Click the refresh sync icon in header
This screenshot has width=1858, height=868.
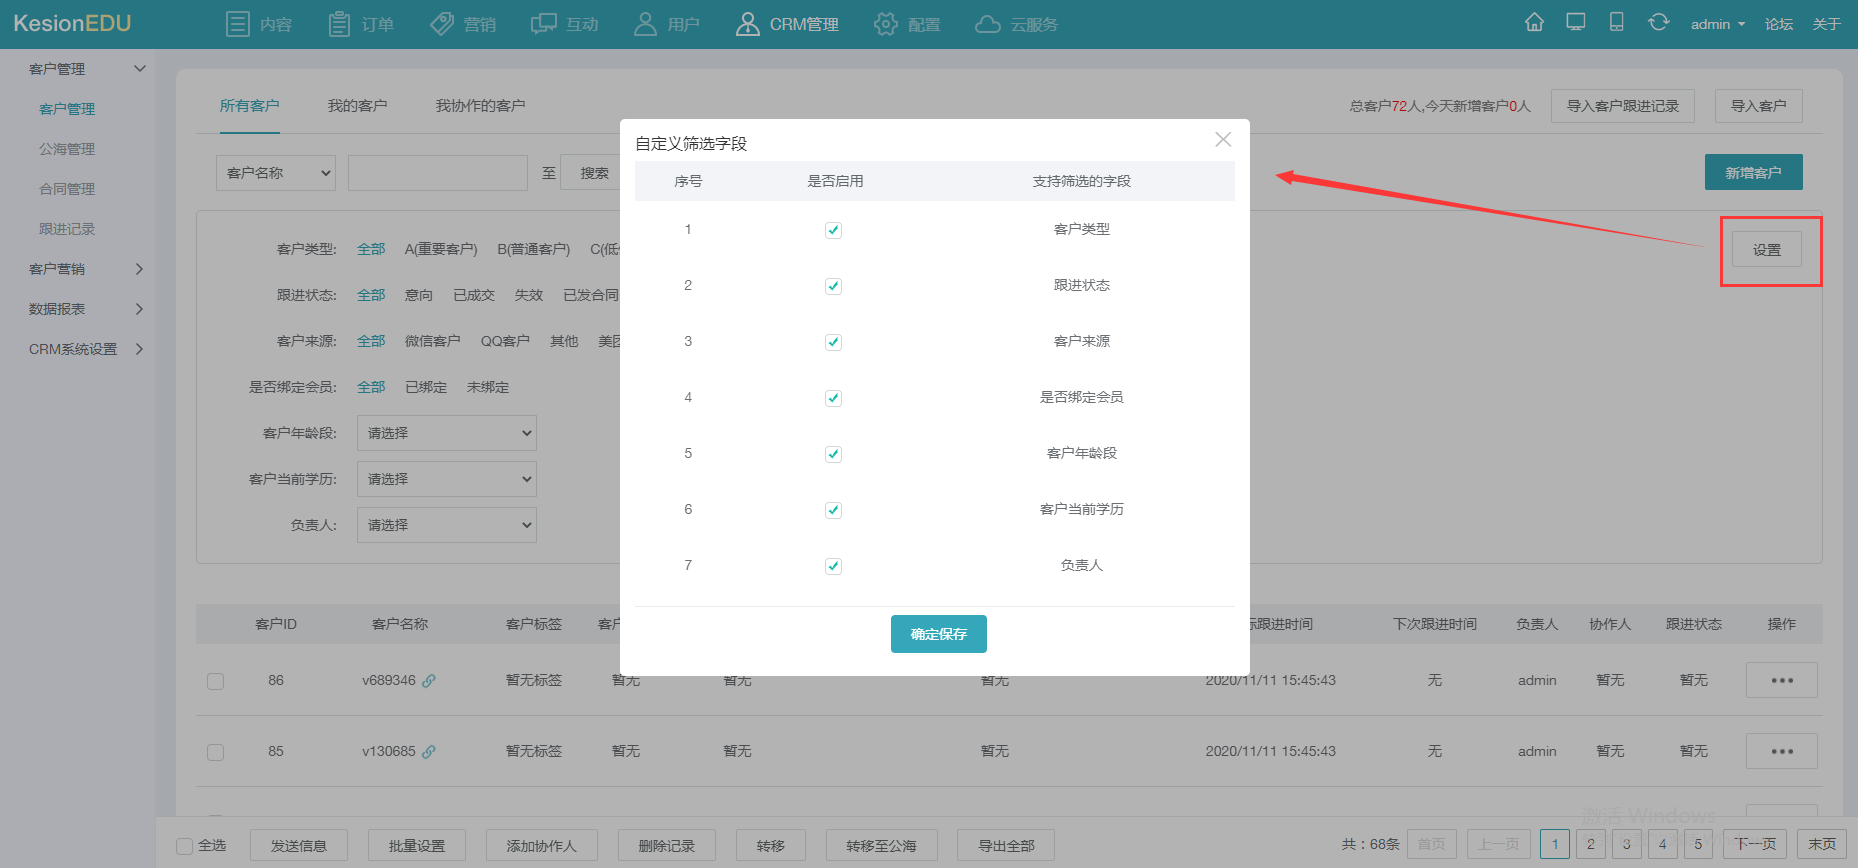point(1659,22)
